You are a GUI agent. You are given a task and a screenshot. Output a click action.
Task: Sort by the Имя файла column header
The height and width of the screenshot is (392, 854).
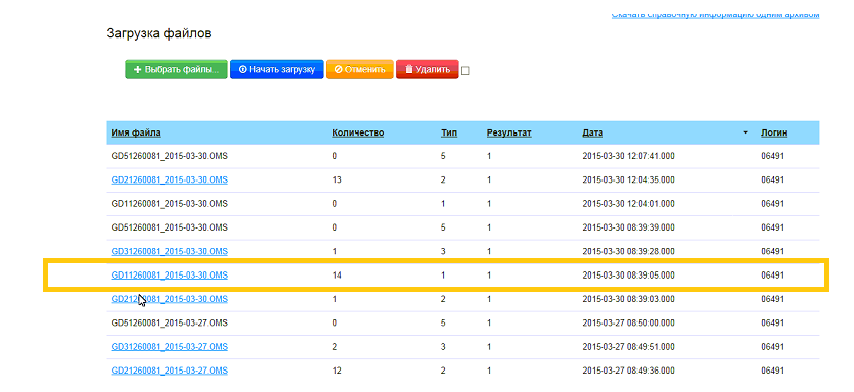(x=136, y=133)
